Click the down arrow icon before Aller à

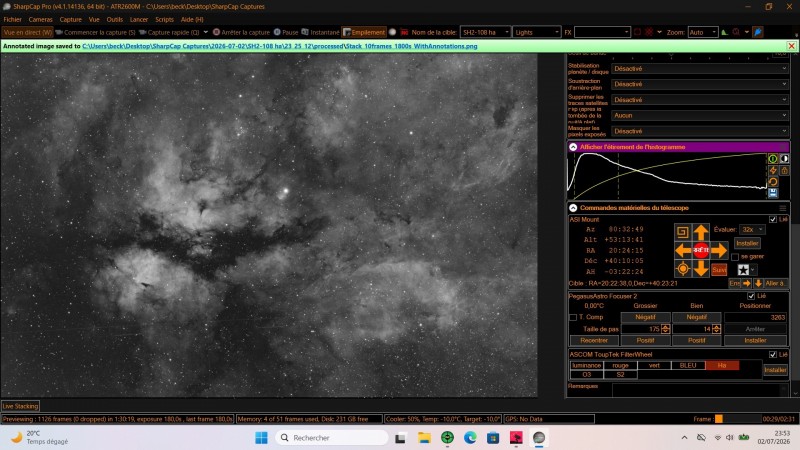point(758,283)
